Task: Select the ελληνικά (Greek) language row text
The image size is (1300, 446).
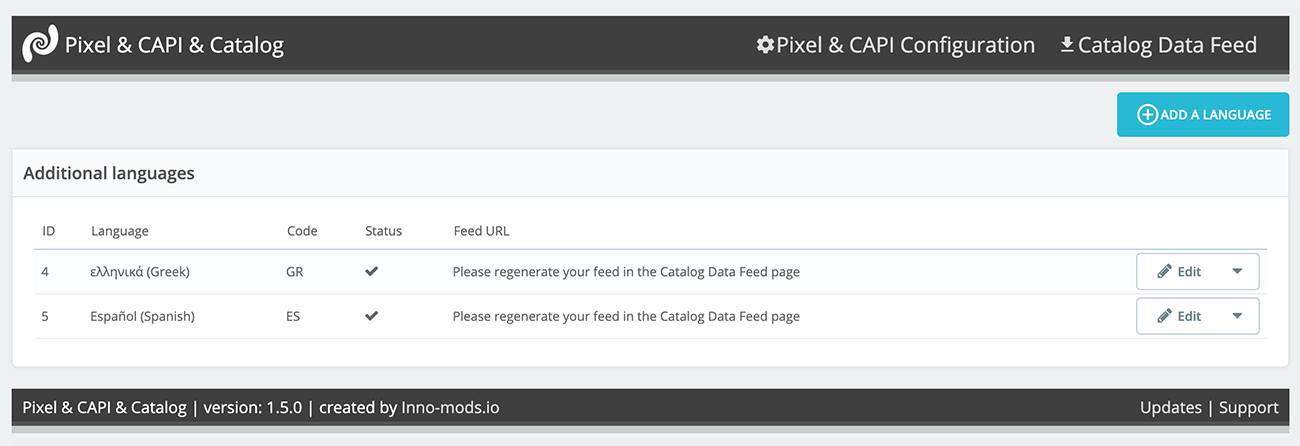Action: [x=140, y=271]
